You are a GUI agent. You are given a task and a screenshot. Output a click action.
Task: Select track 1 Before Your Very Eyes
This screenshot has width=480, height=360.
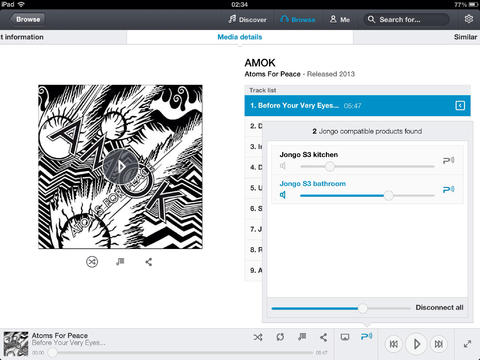[357, 106]
